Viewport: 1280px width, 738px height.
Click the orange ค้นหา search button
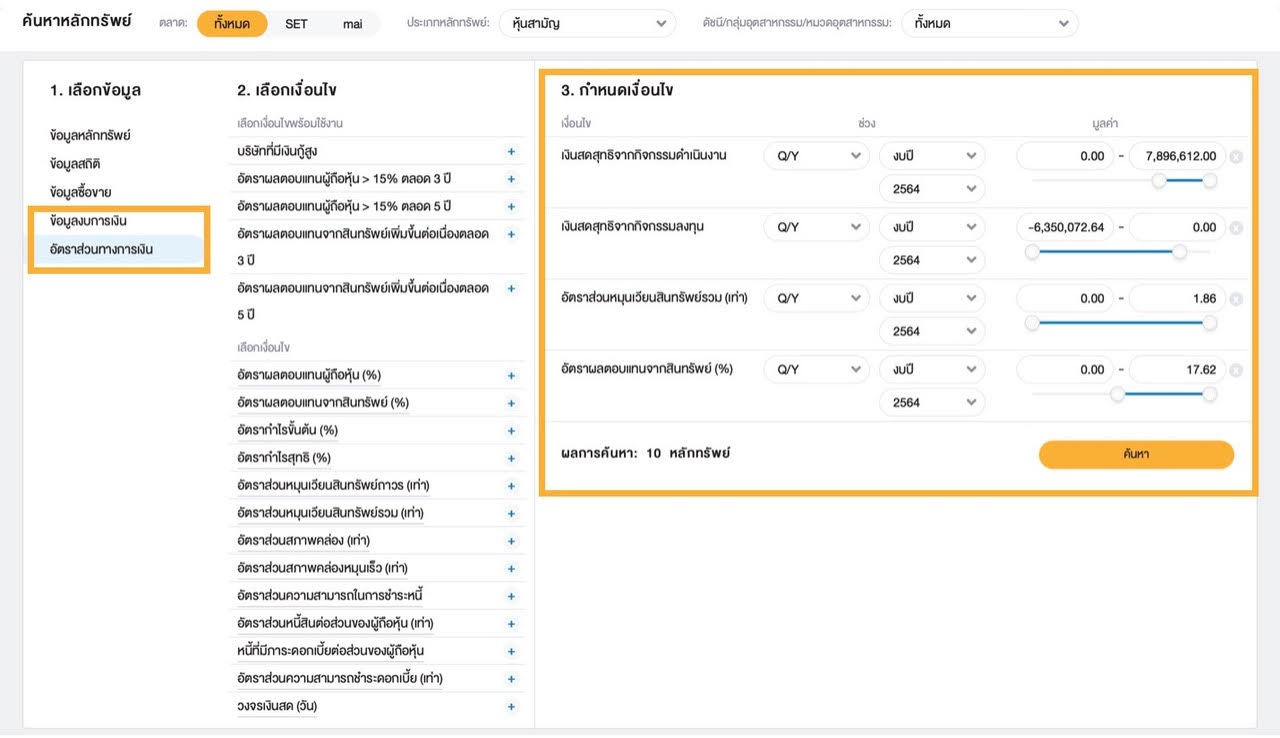click(1136, 454)
